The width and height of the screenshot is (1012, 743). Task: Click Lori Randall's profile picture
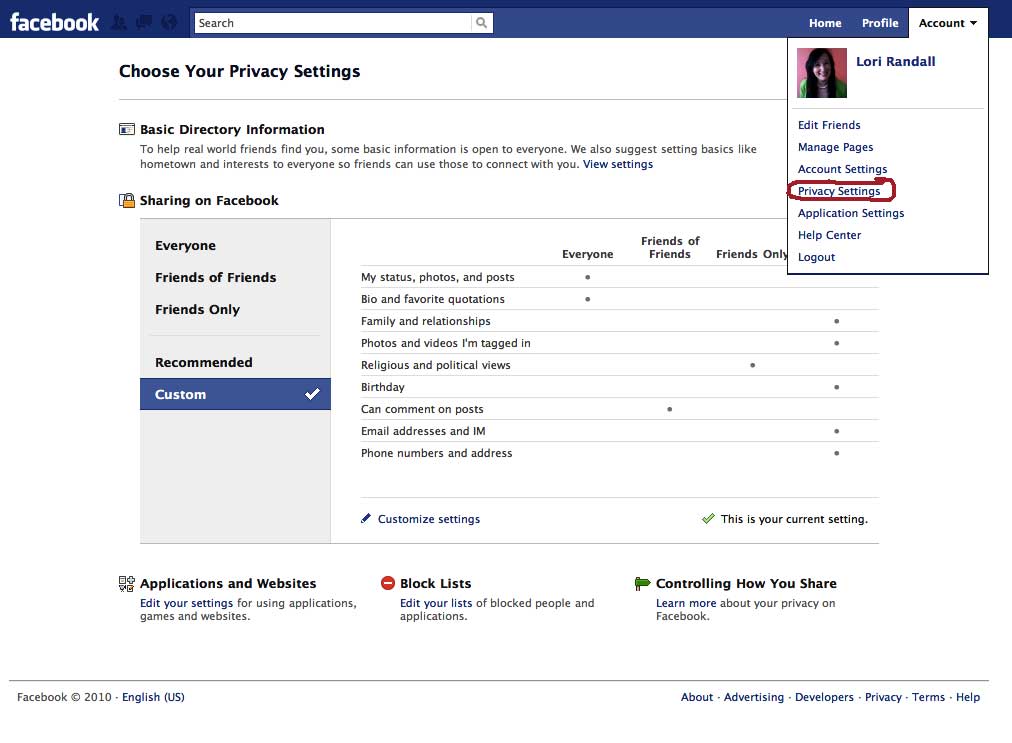(821, 73)
